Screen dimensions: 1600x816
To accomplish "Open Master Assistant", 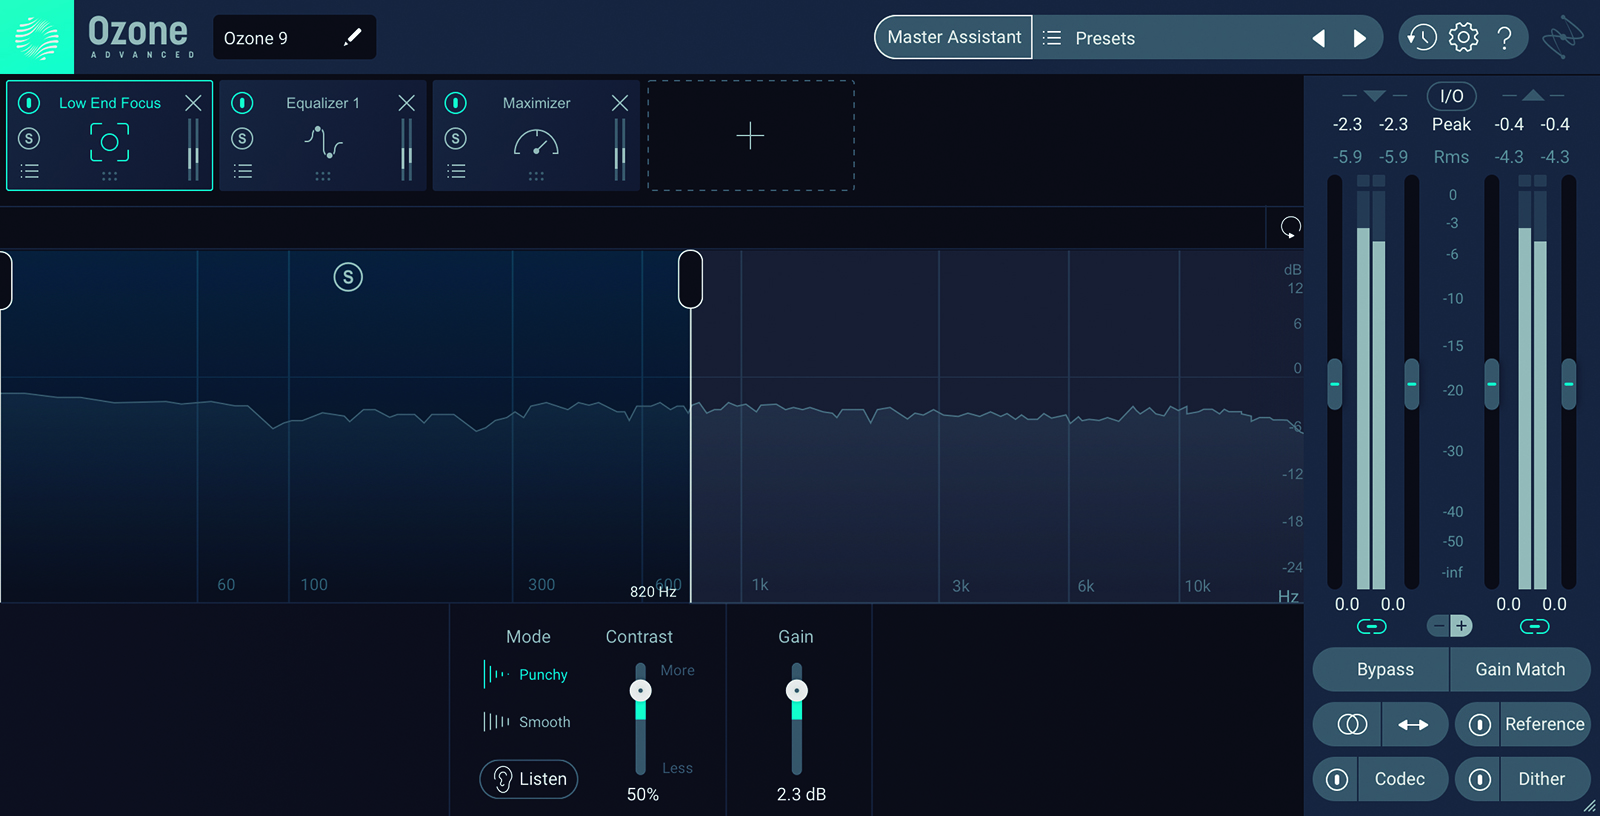I will [953, 37].
